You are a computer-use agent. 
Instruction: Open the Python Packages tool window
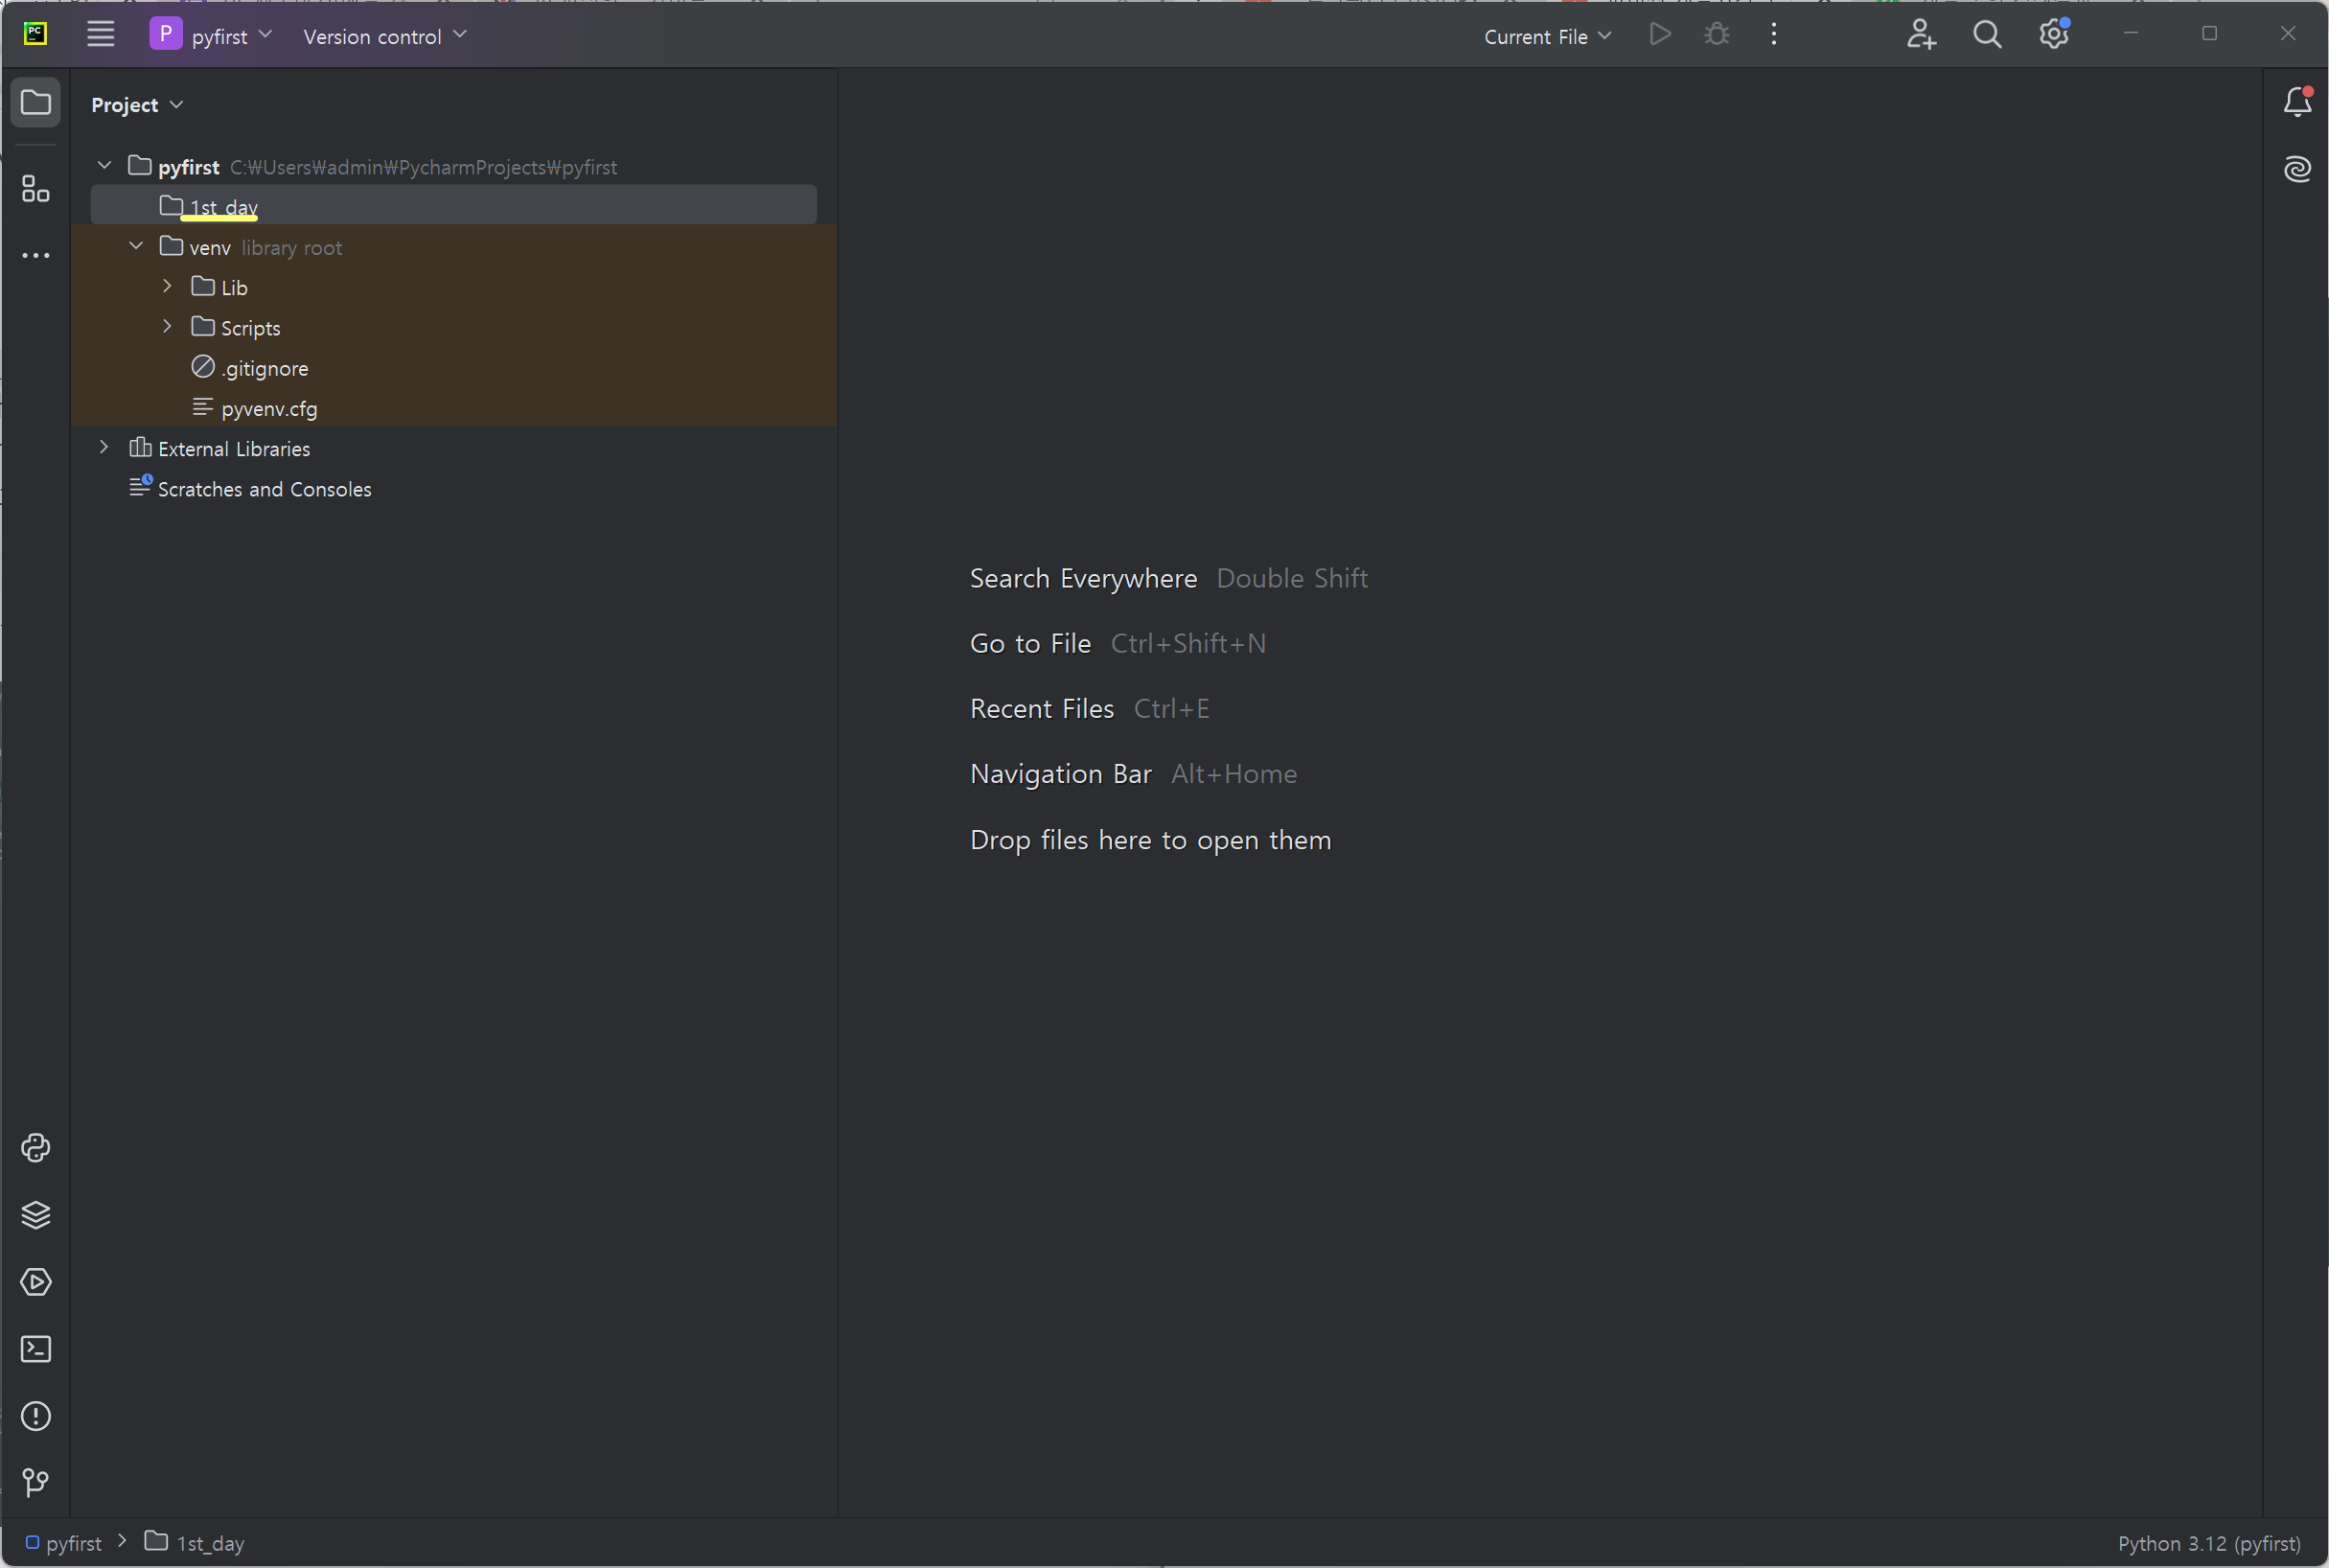(x=36, y=1215)
